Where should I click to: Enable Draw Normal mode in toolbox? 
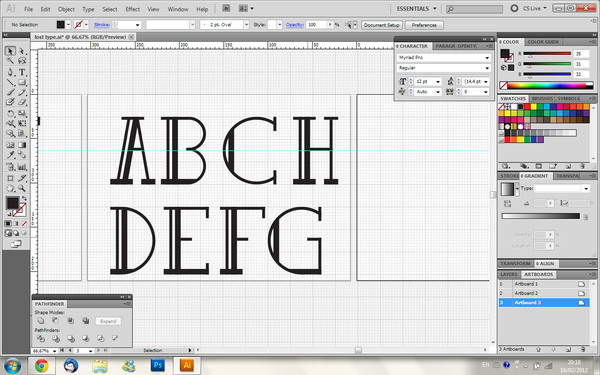(x=8, y=233)
